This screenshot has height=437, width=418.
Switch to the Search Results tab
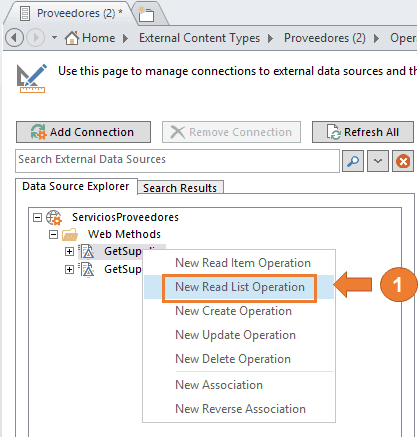click(180, 188)
